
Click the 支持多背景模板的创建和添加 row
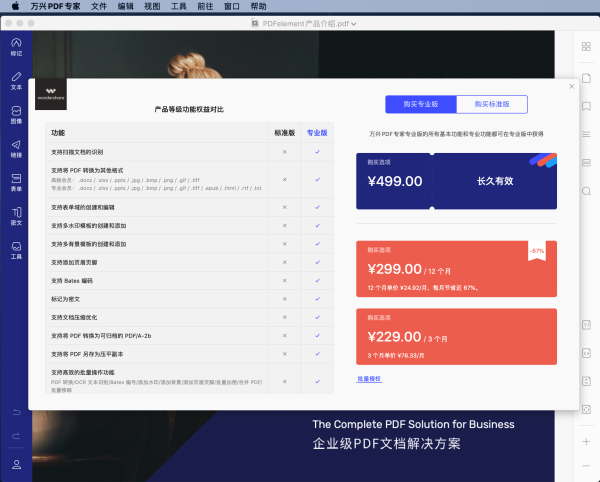(x=189, y=244)
